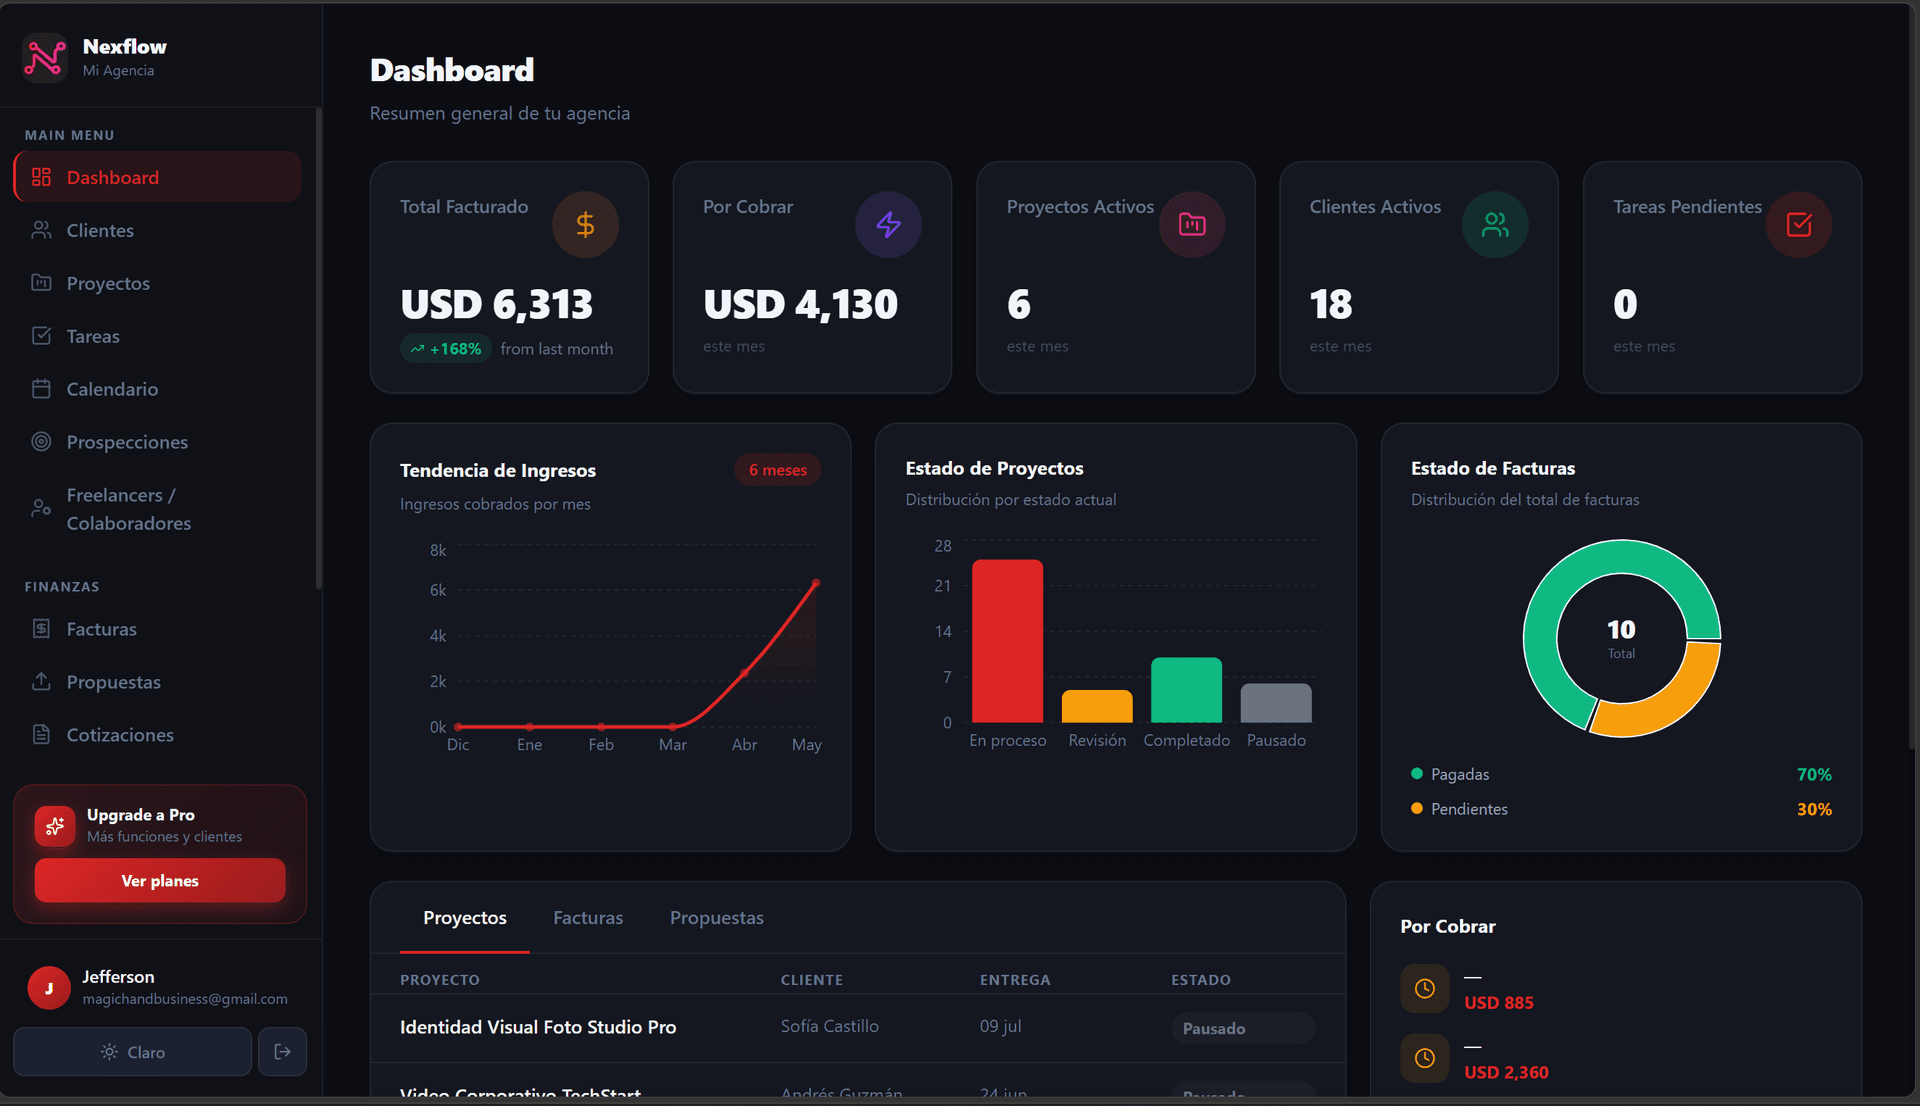Screen dimensions: 1920x1106
Task: Open Tareas from the main menu
Action: (x=158, y=336)
